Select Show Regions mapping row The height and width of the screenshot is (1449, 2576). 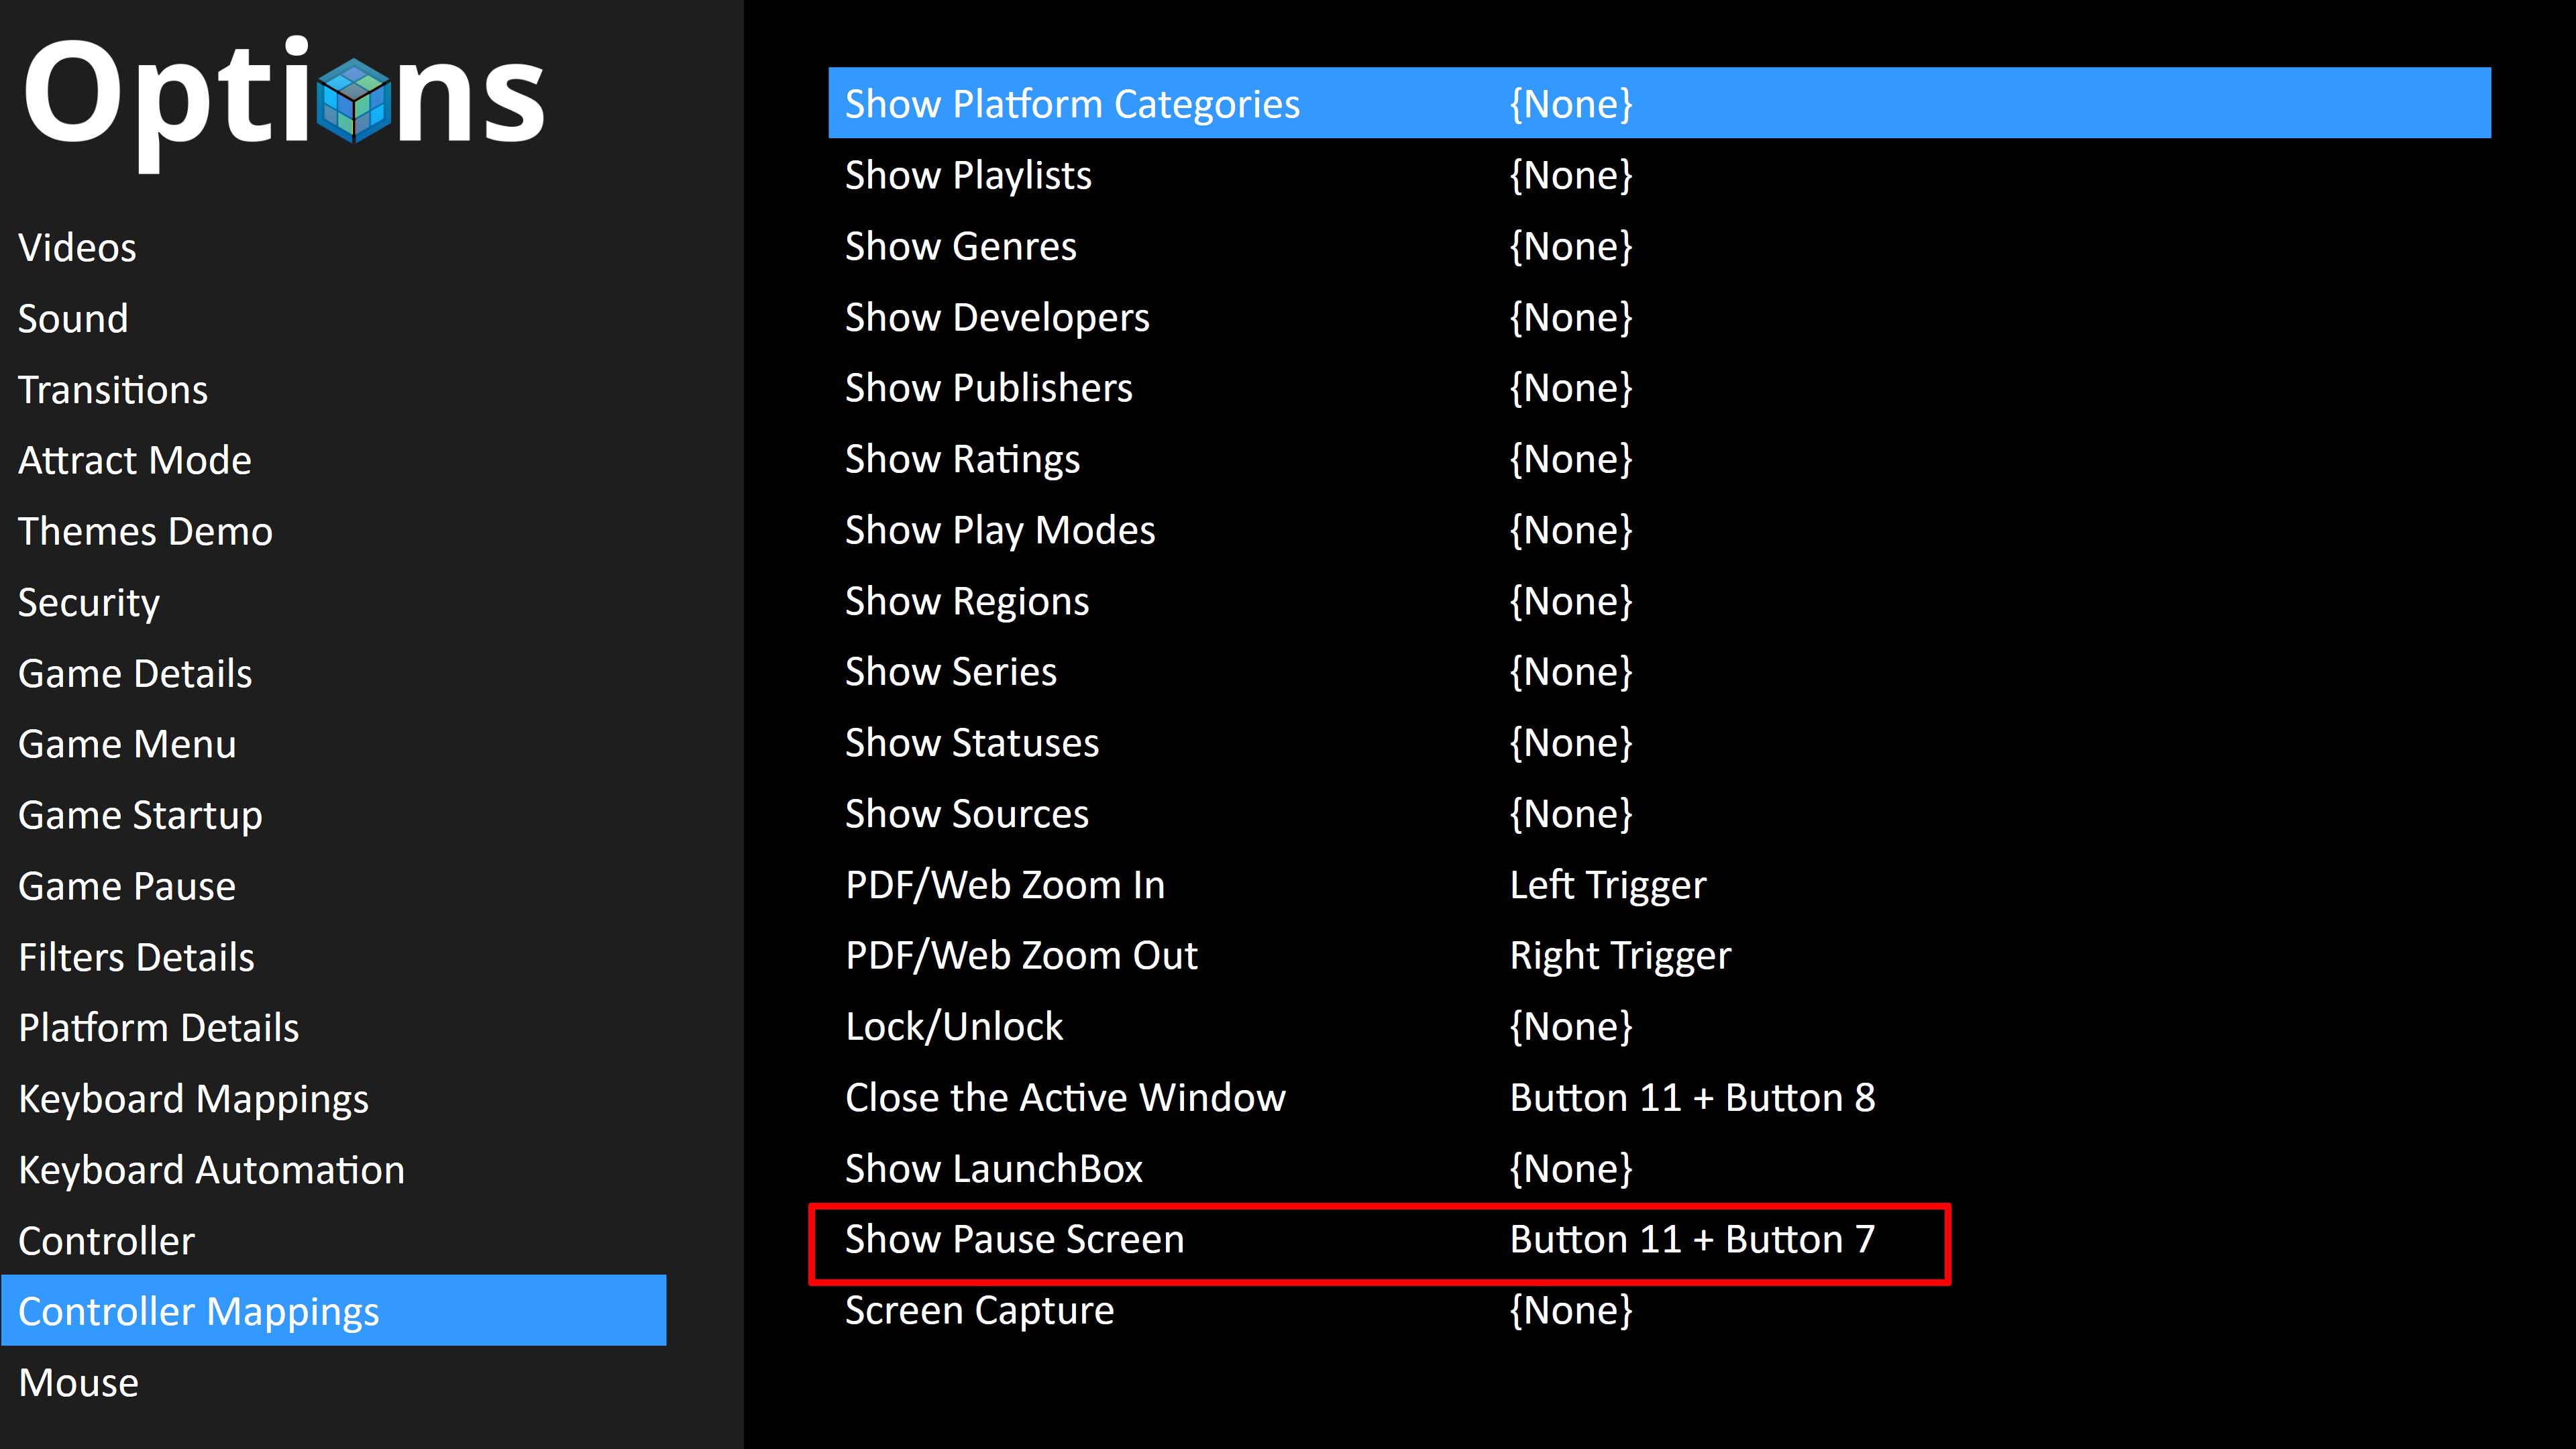click(x=1659, y=601)
